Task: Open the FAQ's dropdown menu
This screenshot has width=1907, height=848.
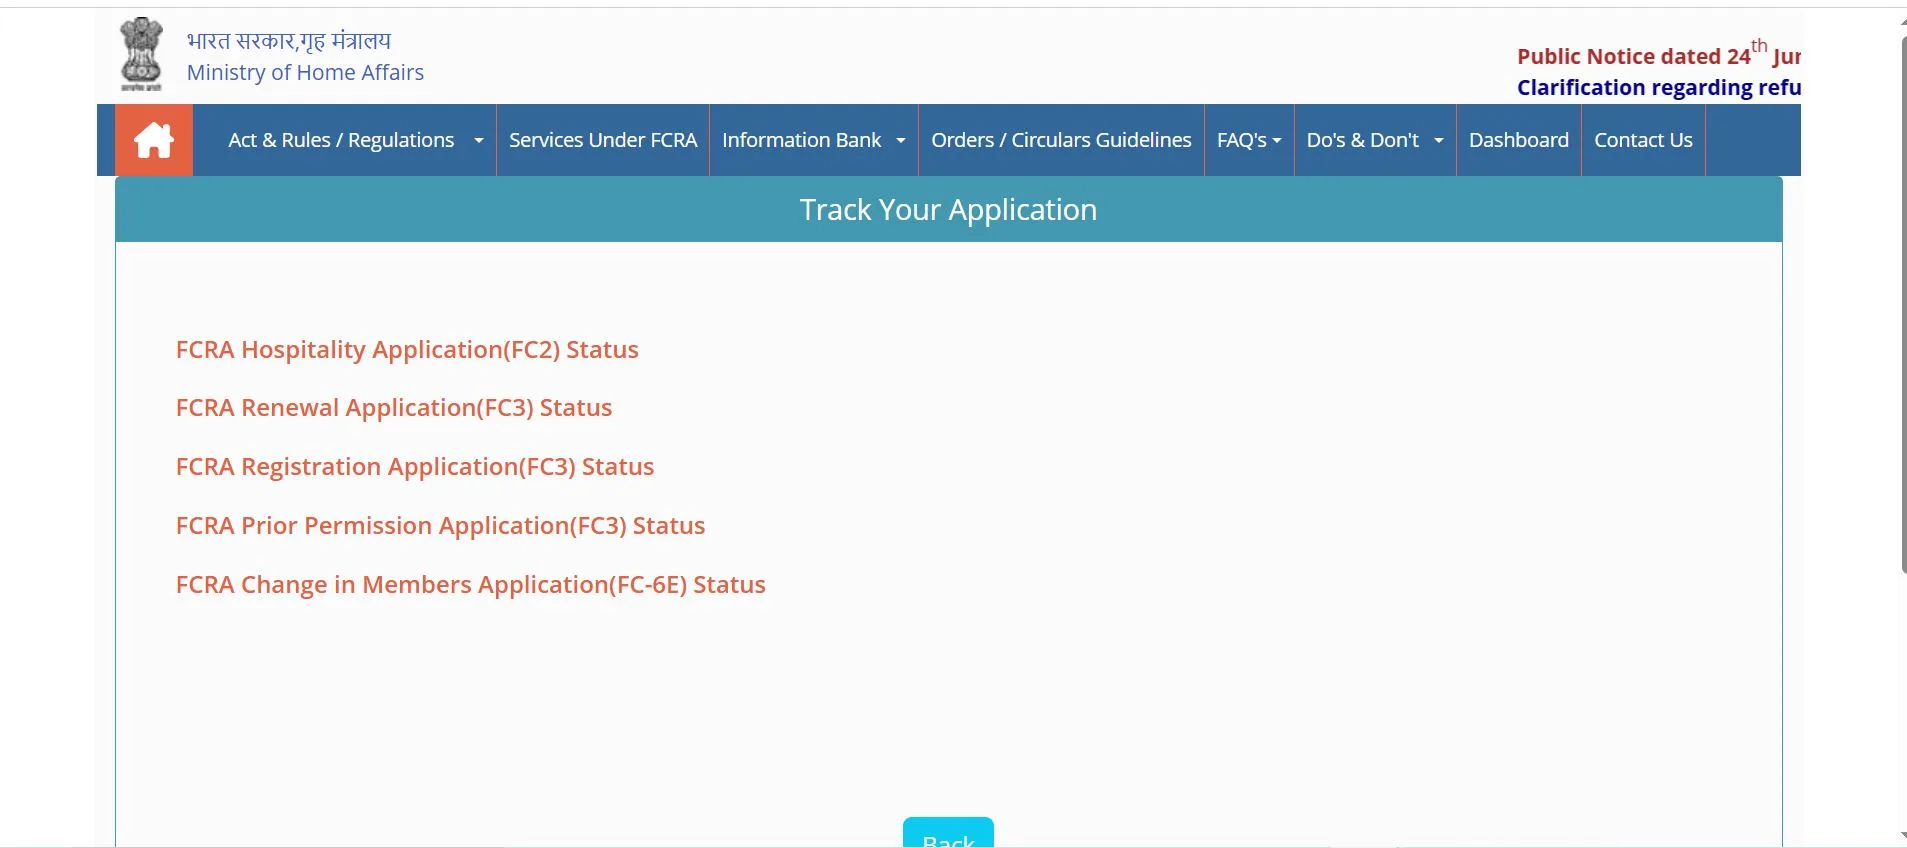Action: [x=1248, y=140]
